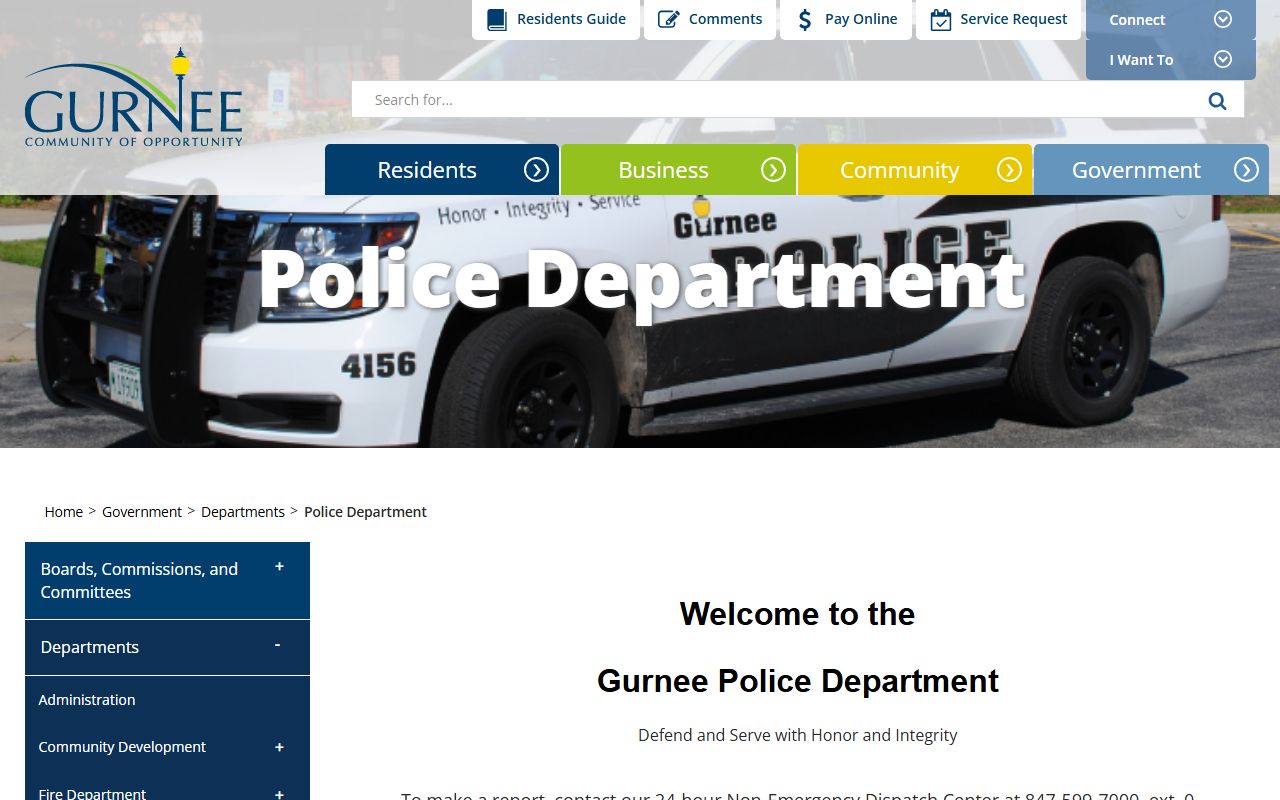Open the Community menu
Viewport: 1280px width, 800px height.
point(915,170)
